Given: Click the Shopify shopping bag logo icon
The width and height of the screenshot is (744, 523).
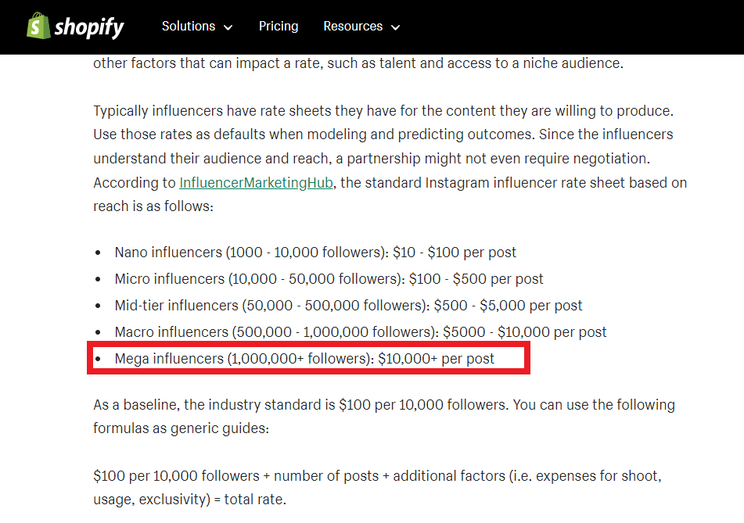Looking at the screenshot, I should [38, 26].
